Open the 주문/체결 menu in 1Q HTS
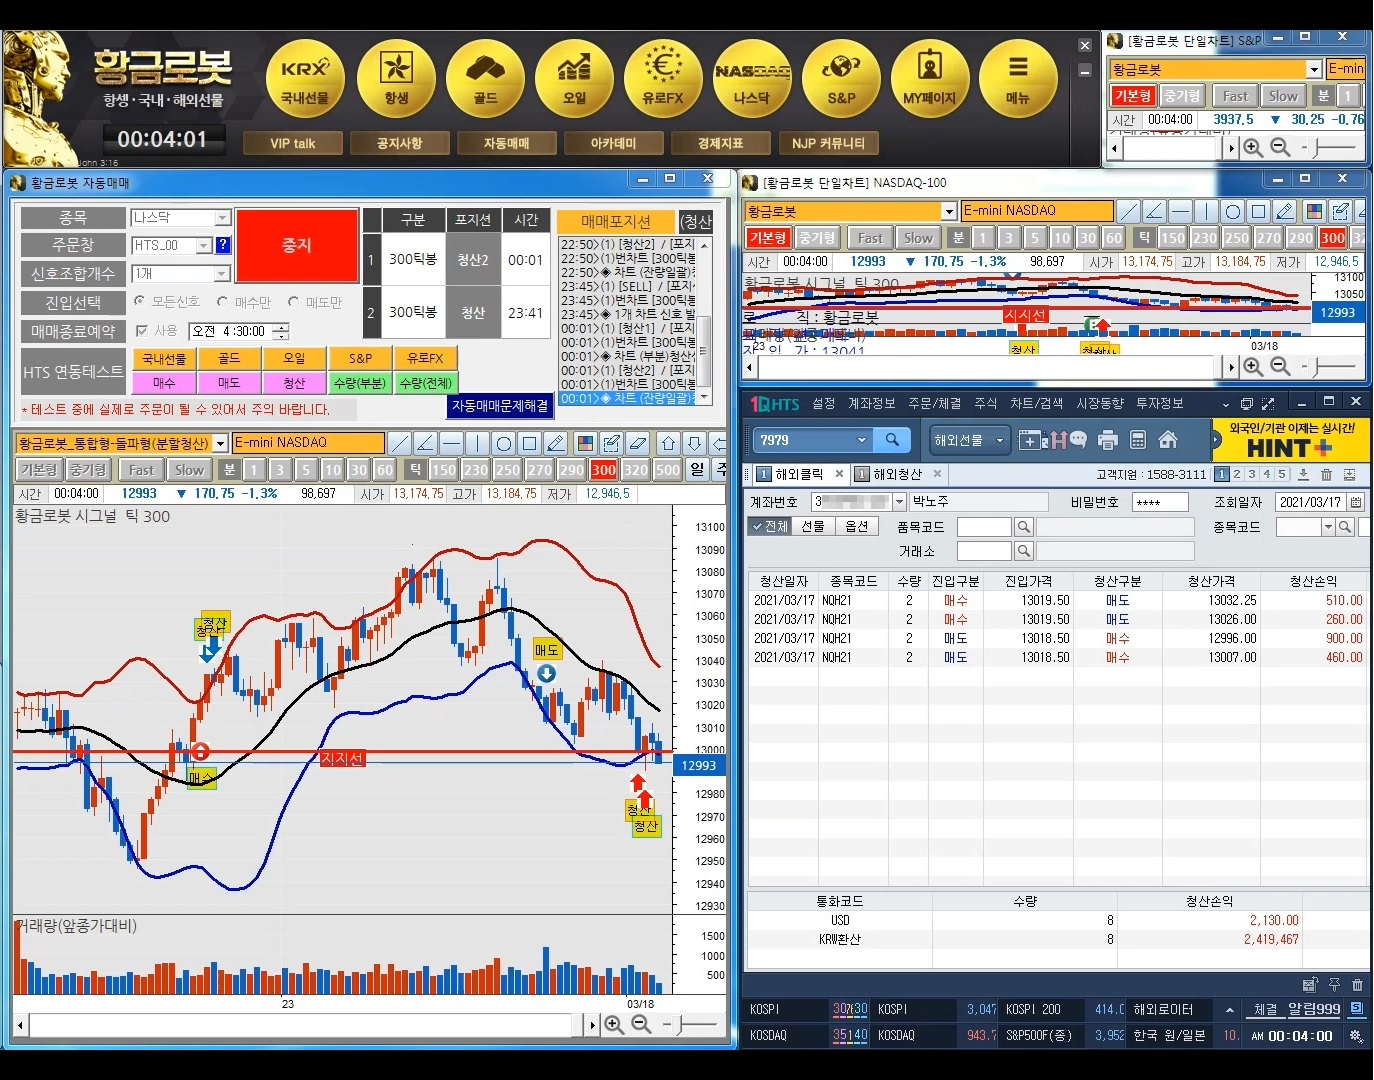 click(934, 403)
